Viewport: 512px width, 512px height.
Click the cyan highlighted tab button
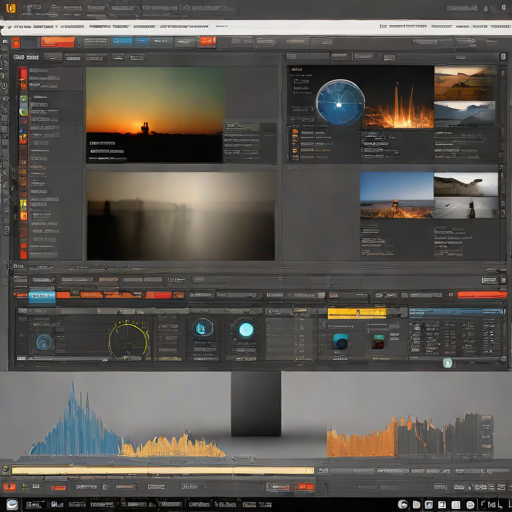point(42,296)
